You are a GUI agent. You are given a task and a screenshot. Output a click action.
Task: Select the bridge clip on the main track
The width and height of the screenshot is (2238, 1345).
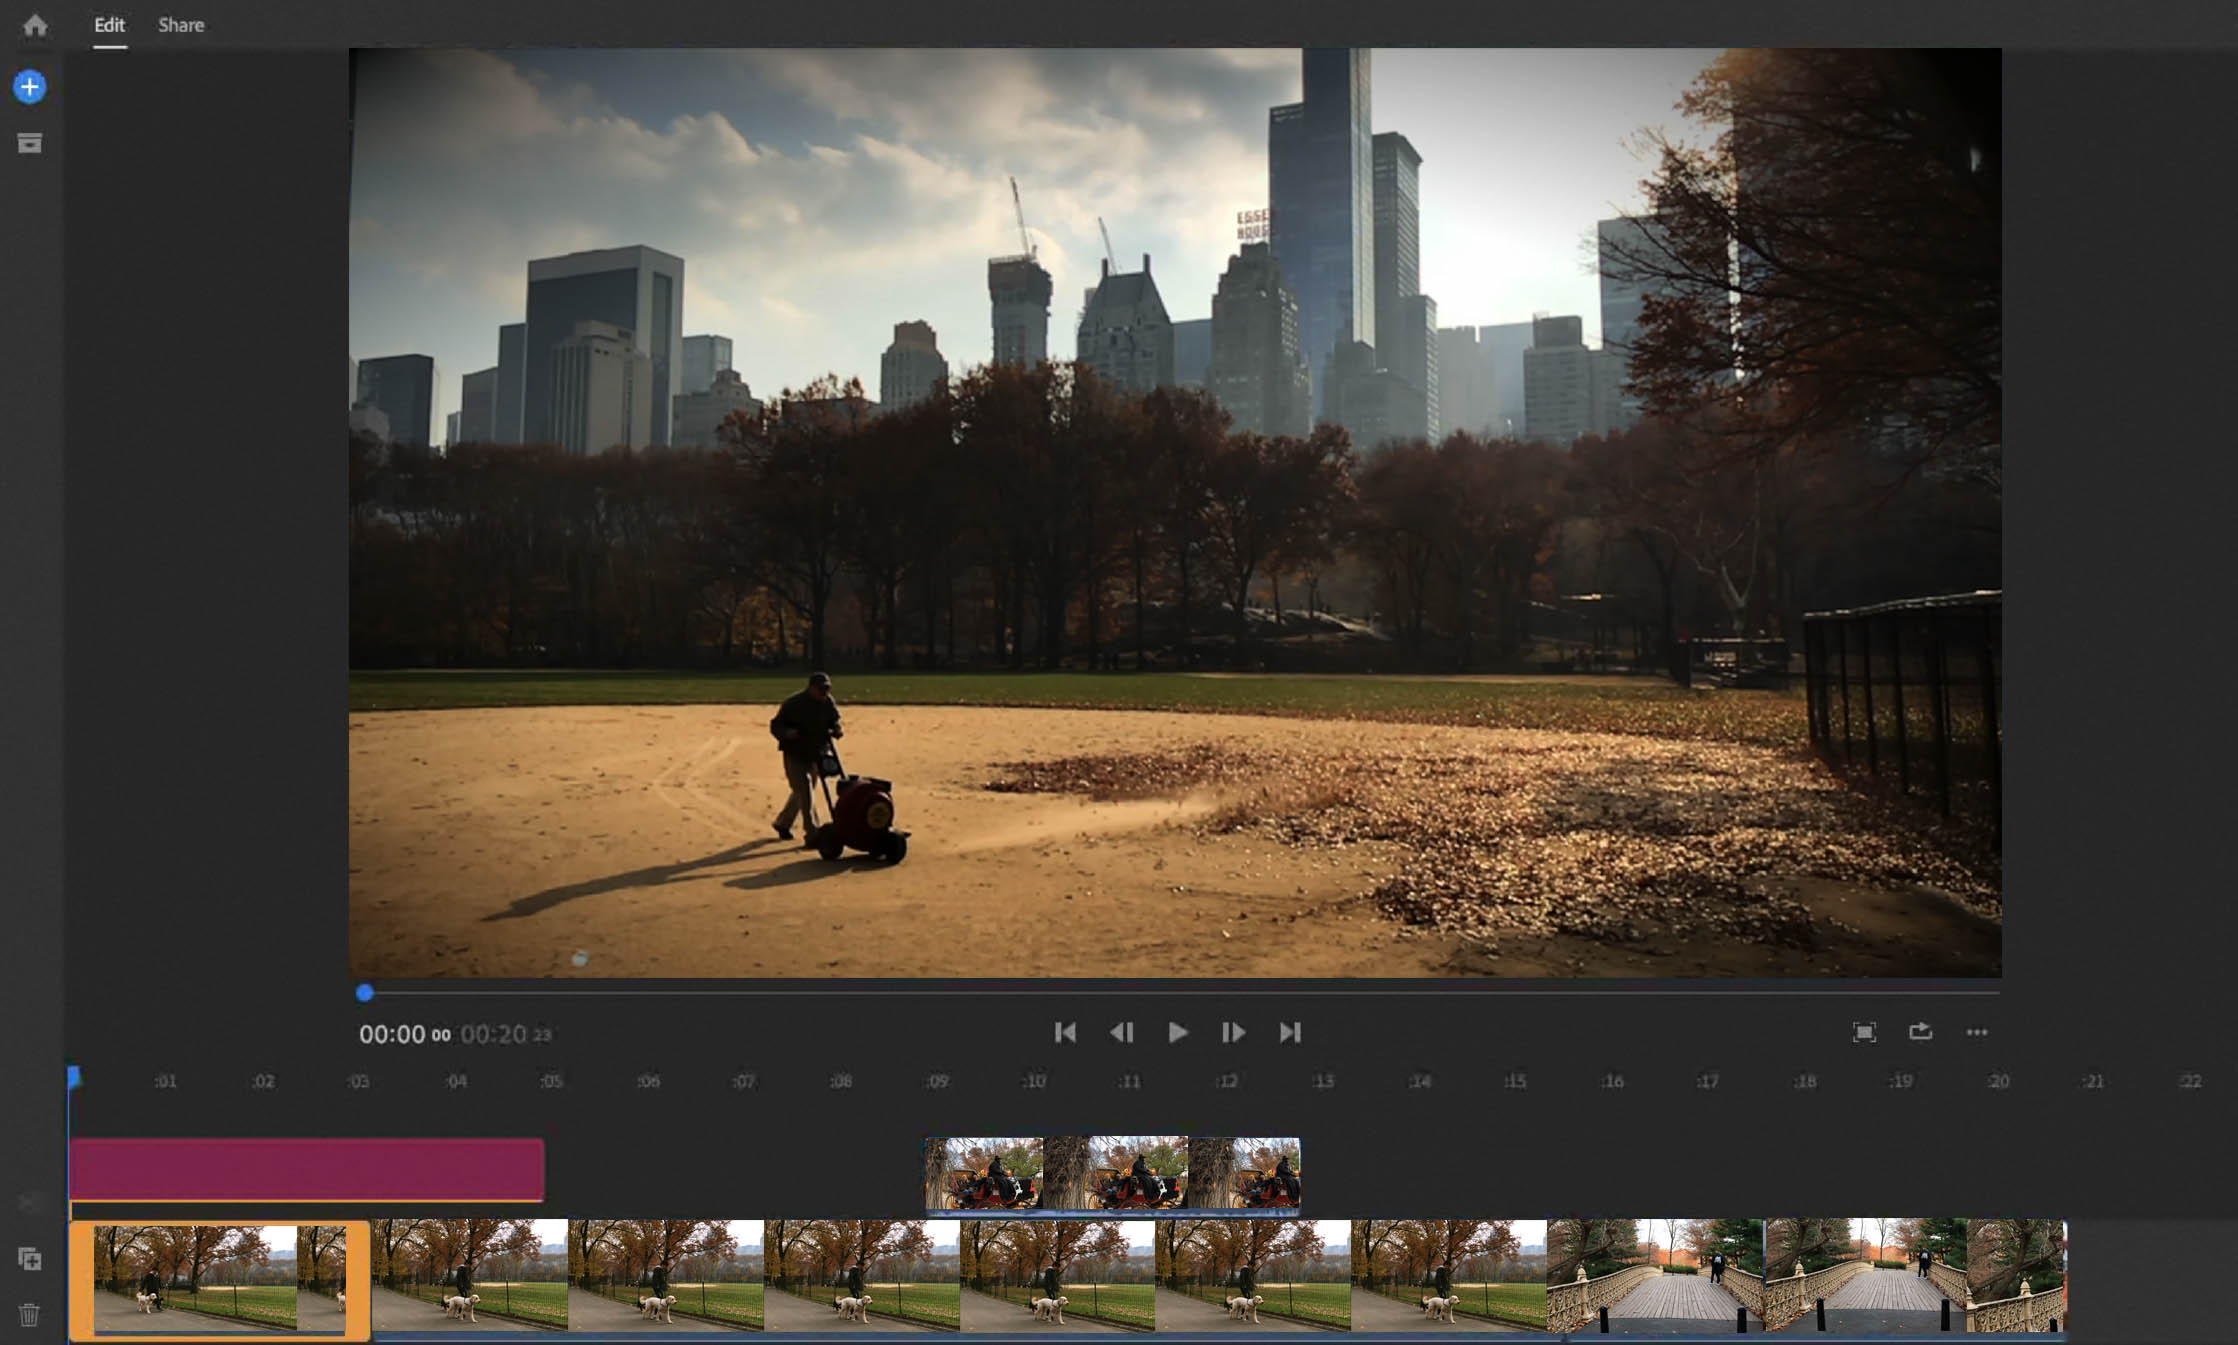[1806, 1276]
